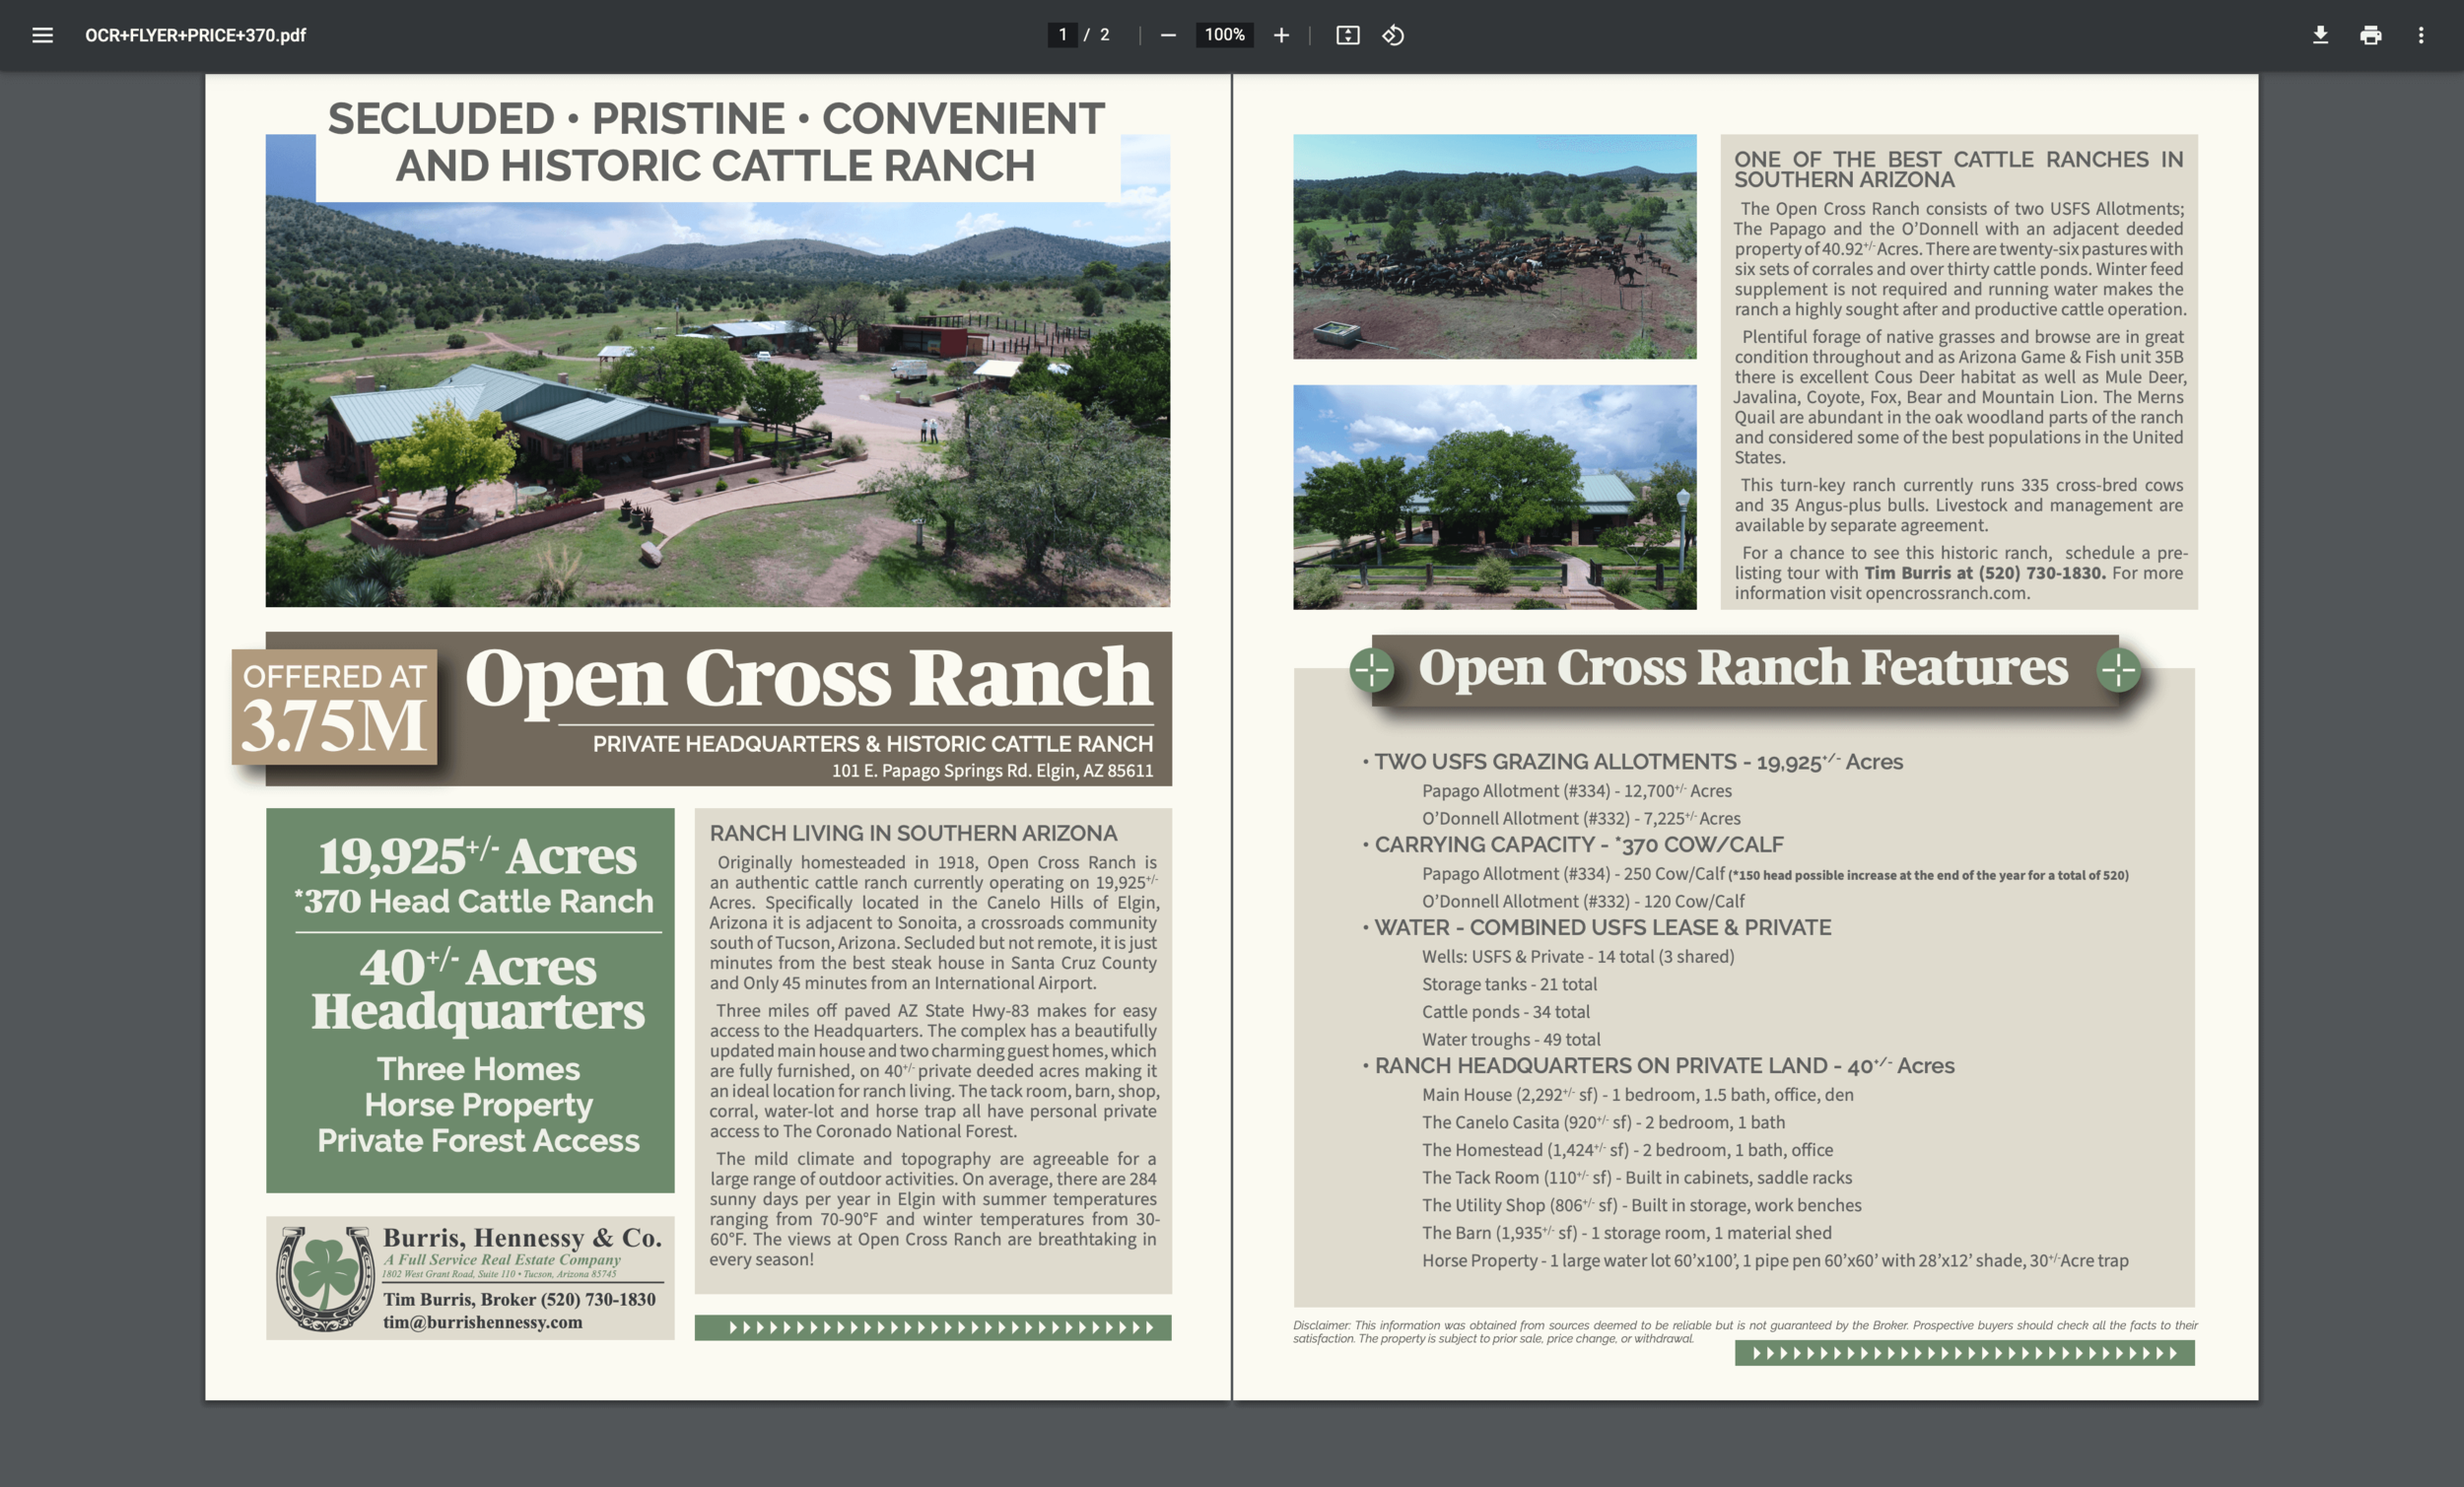Click the current page number field

[1062, 35]
